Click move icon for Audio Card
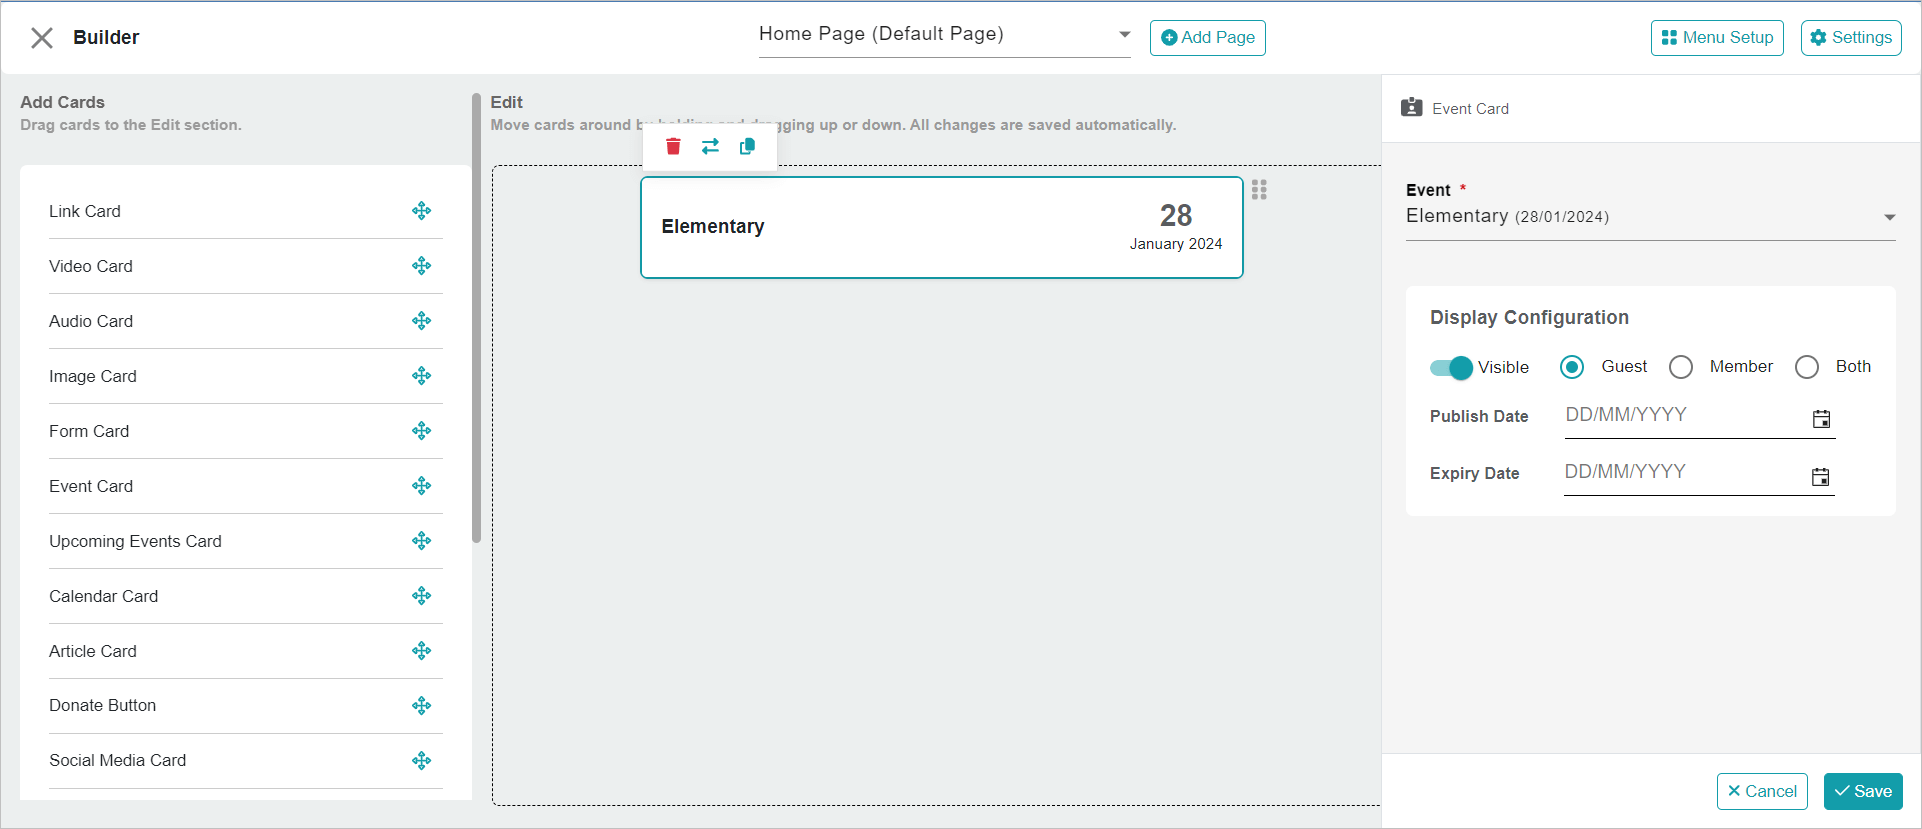 [x=422, y=321]
